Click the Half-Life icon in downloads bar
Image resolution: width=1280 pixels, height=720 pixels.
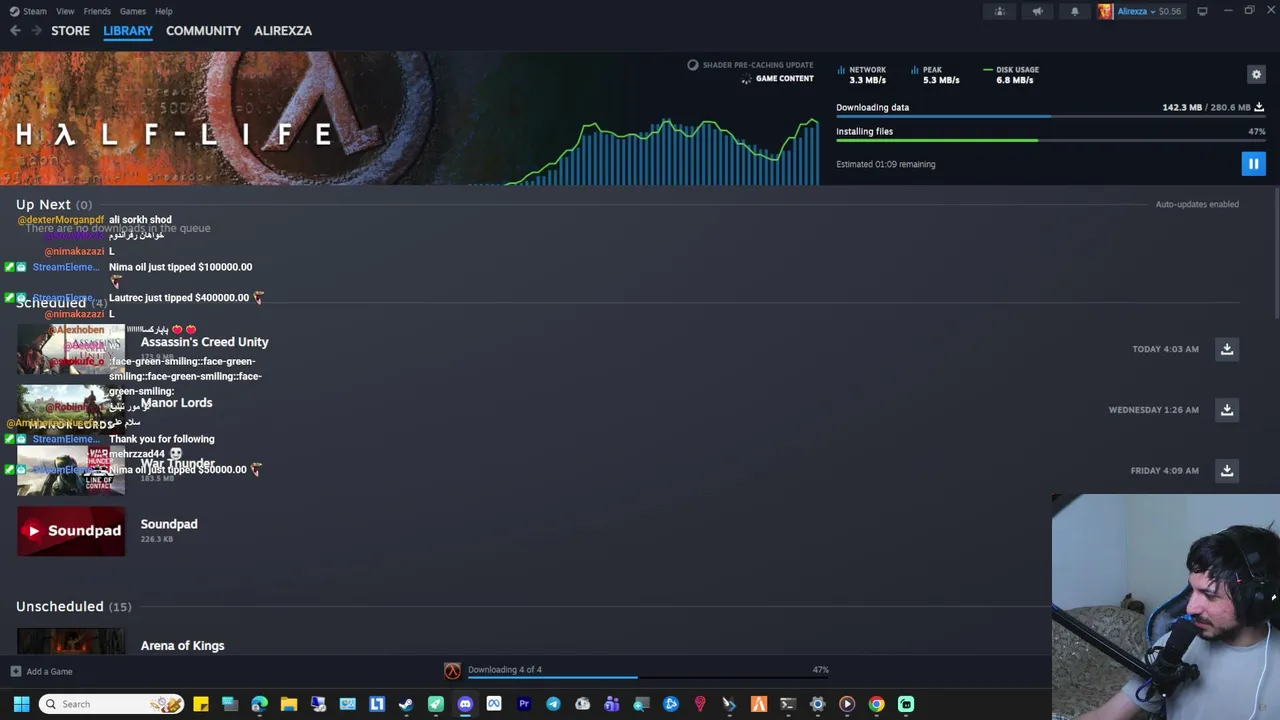452,671
